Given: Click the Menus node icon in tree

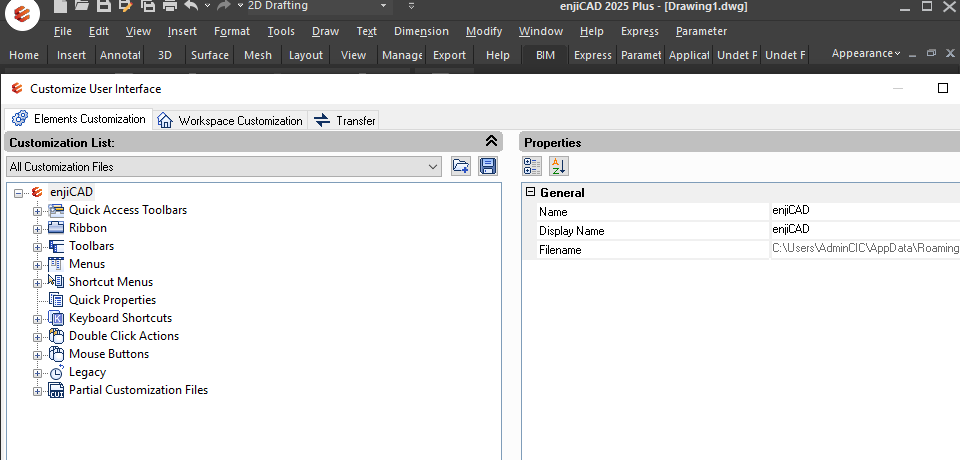Looking at the screenshot, I should [56, 264].
